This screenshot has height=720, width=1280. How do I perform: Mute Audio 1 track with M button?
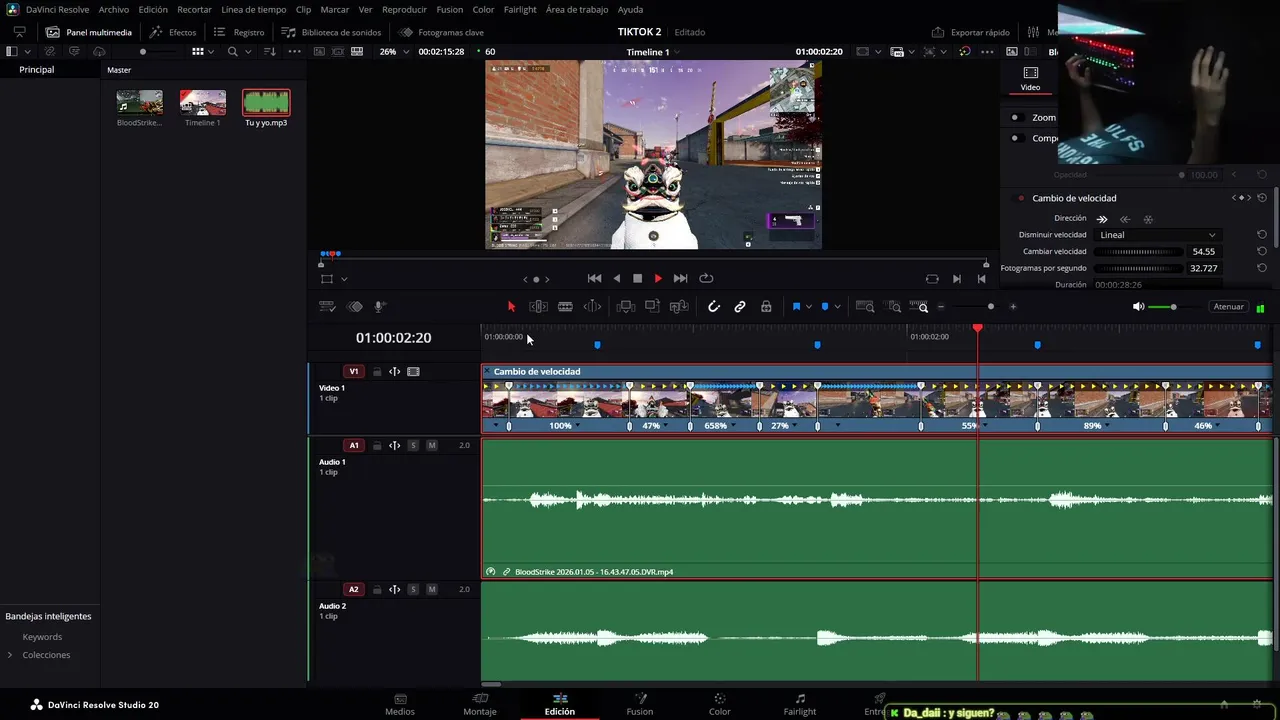(x=432, y=445)
